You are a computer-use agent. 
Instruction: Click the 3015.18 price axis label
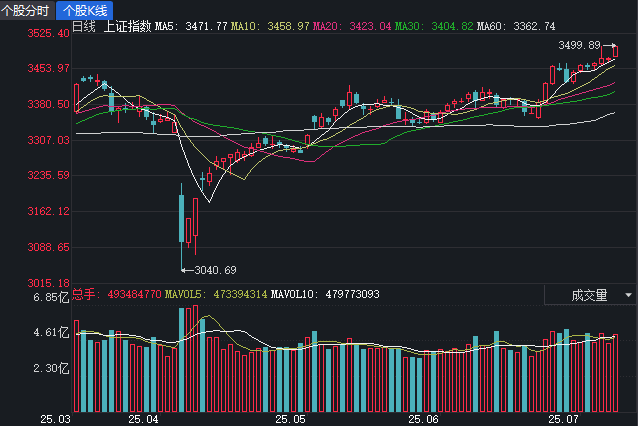tap(48, 283)
